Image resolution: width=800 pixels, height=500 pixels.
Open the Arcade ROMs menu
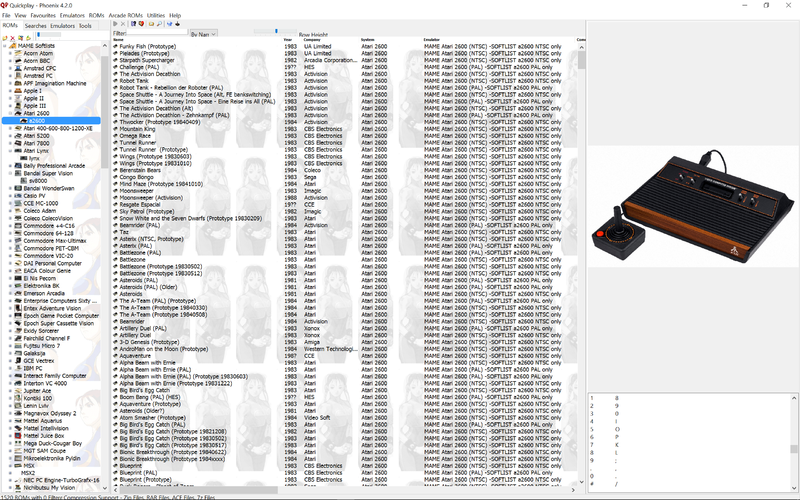point(126,15)
